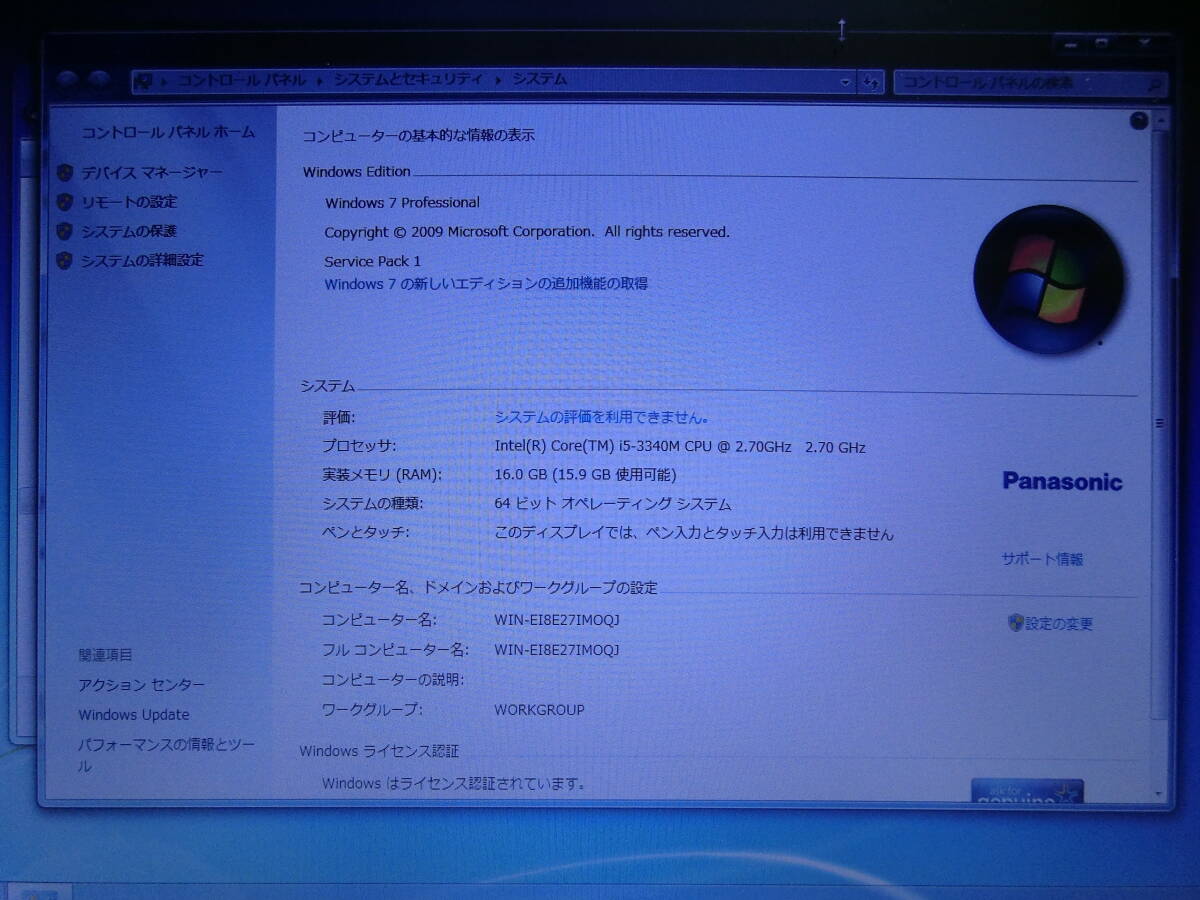
Task: Open Remote settings (リモートの設定)
Action: pyautogui.click(x=129, y=201)
